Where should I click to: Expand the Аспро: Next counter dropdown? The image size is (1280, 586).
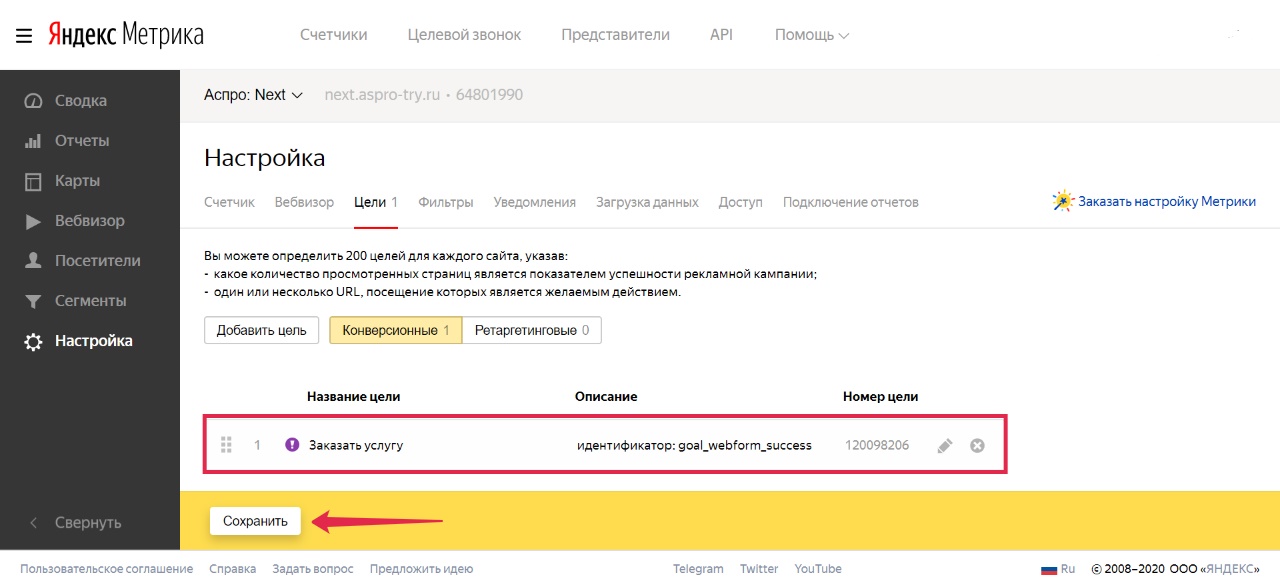253,95
